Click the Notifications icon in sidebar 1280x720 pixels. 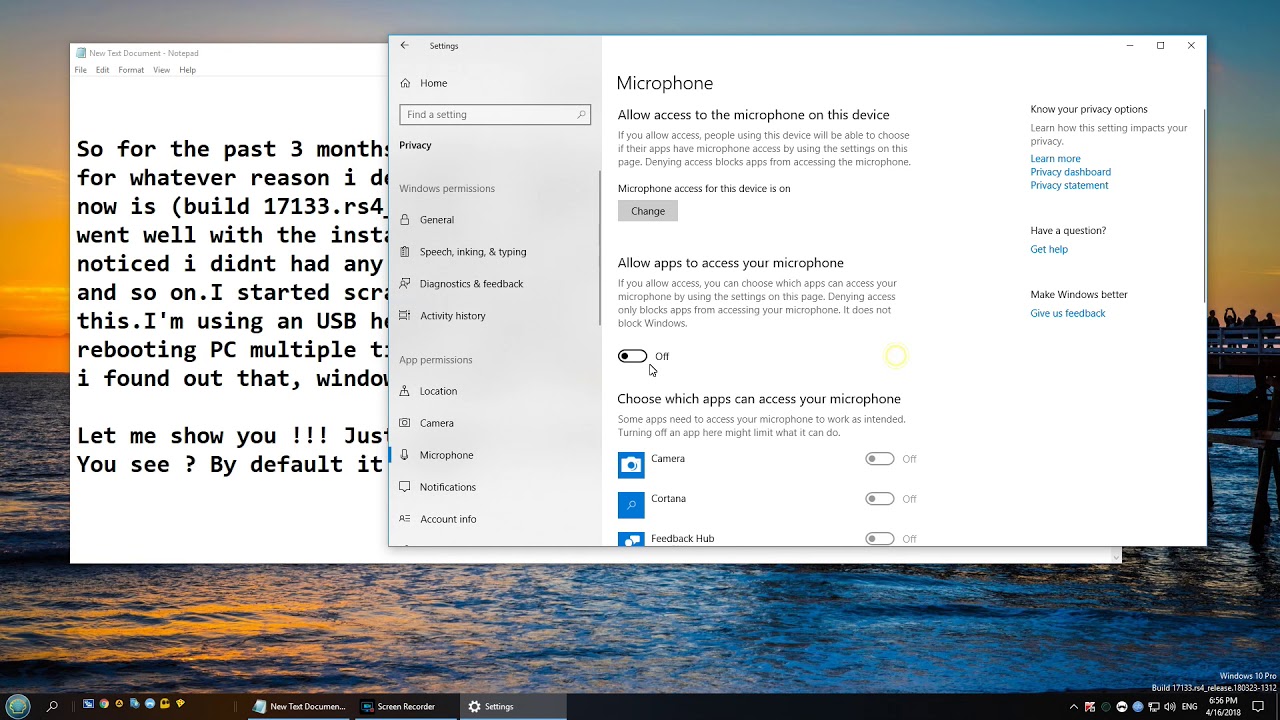(405, 487)
